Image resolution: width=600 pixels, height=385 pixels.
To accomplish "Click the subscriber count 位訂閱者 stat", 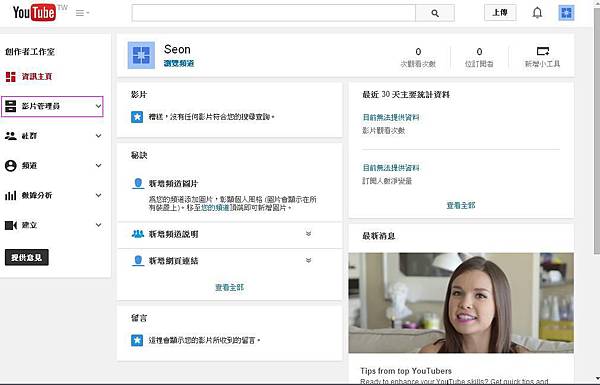I will tap(479, 58).
